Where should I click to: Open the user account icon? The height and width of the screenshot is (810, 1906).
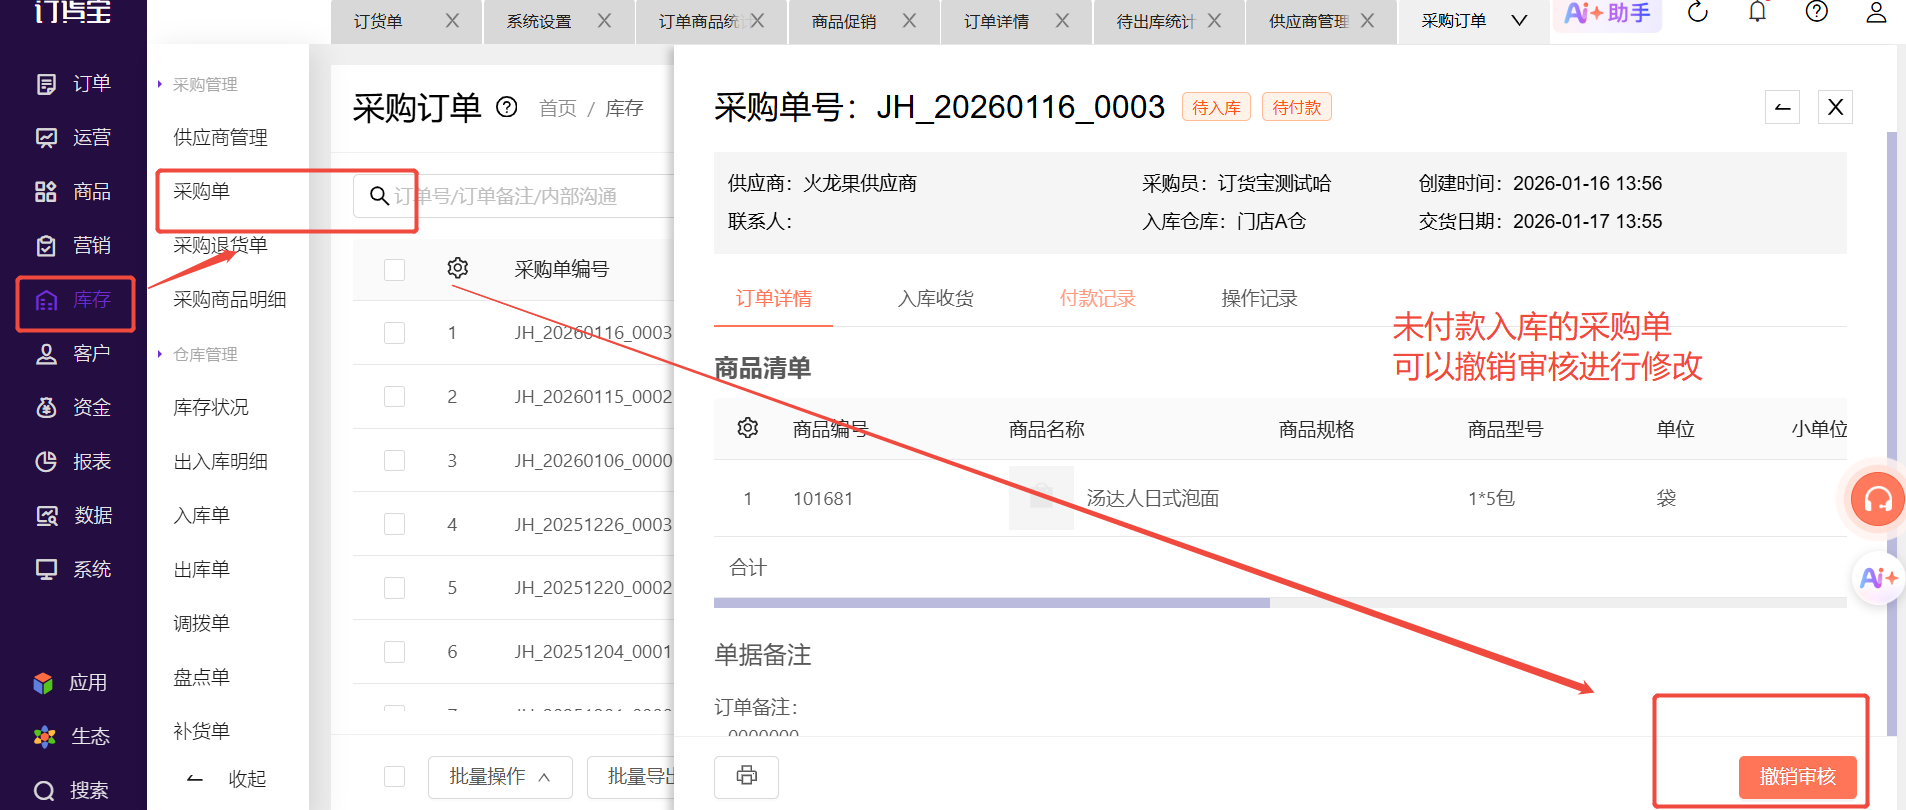click(1877, 12)
